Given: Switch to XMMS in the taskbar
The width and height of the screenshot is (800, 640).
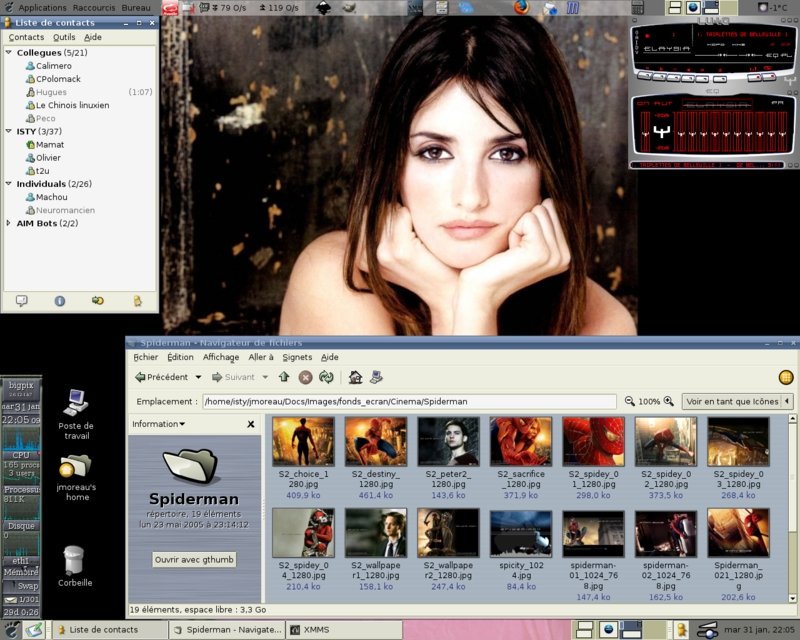Looking at the screenshot, I should 343,630.
